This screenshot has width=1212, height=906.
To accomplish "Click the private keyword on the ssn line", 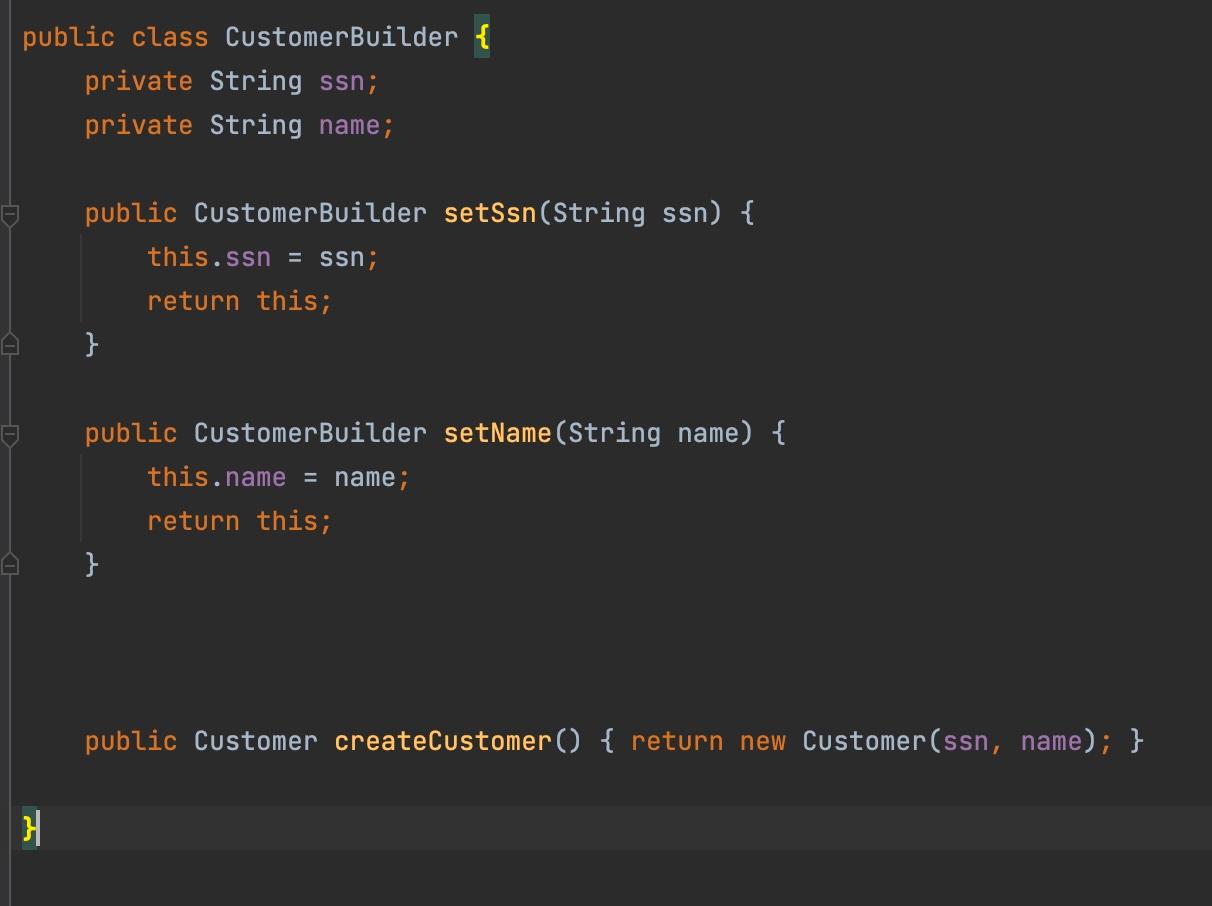I will (138, 81).
